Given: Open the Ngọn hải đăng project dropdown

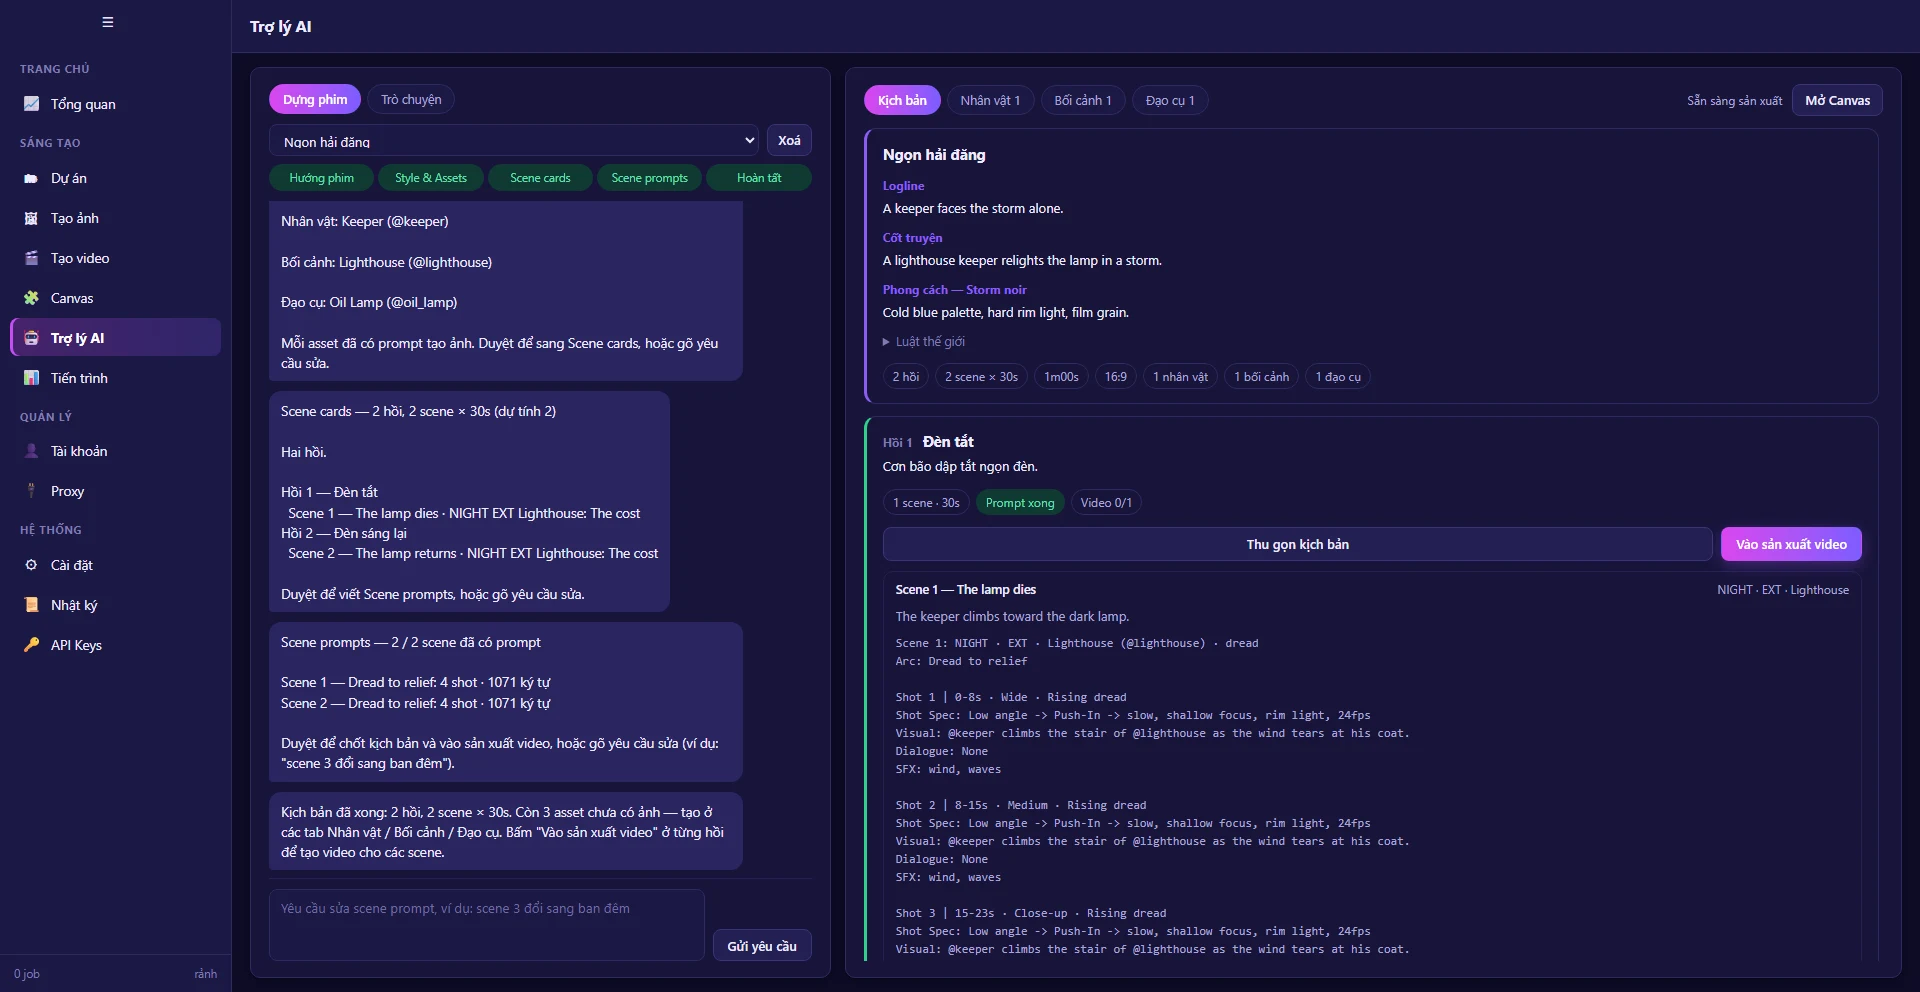Looking at the screenshot, I should pyautogui.click(x=514, y=141).
